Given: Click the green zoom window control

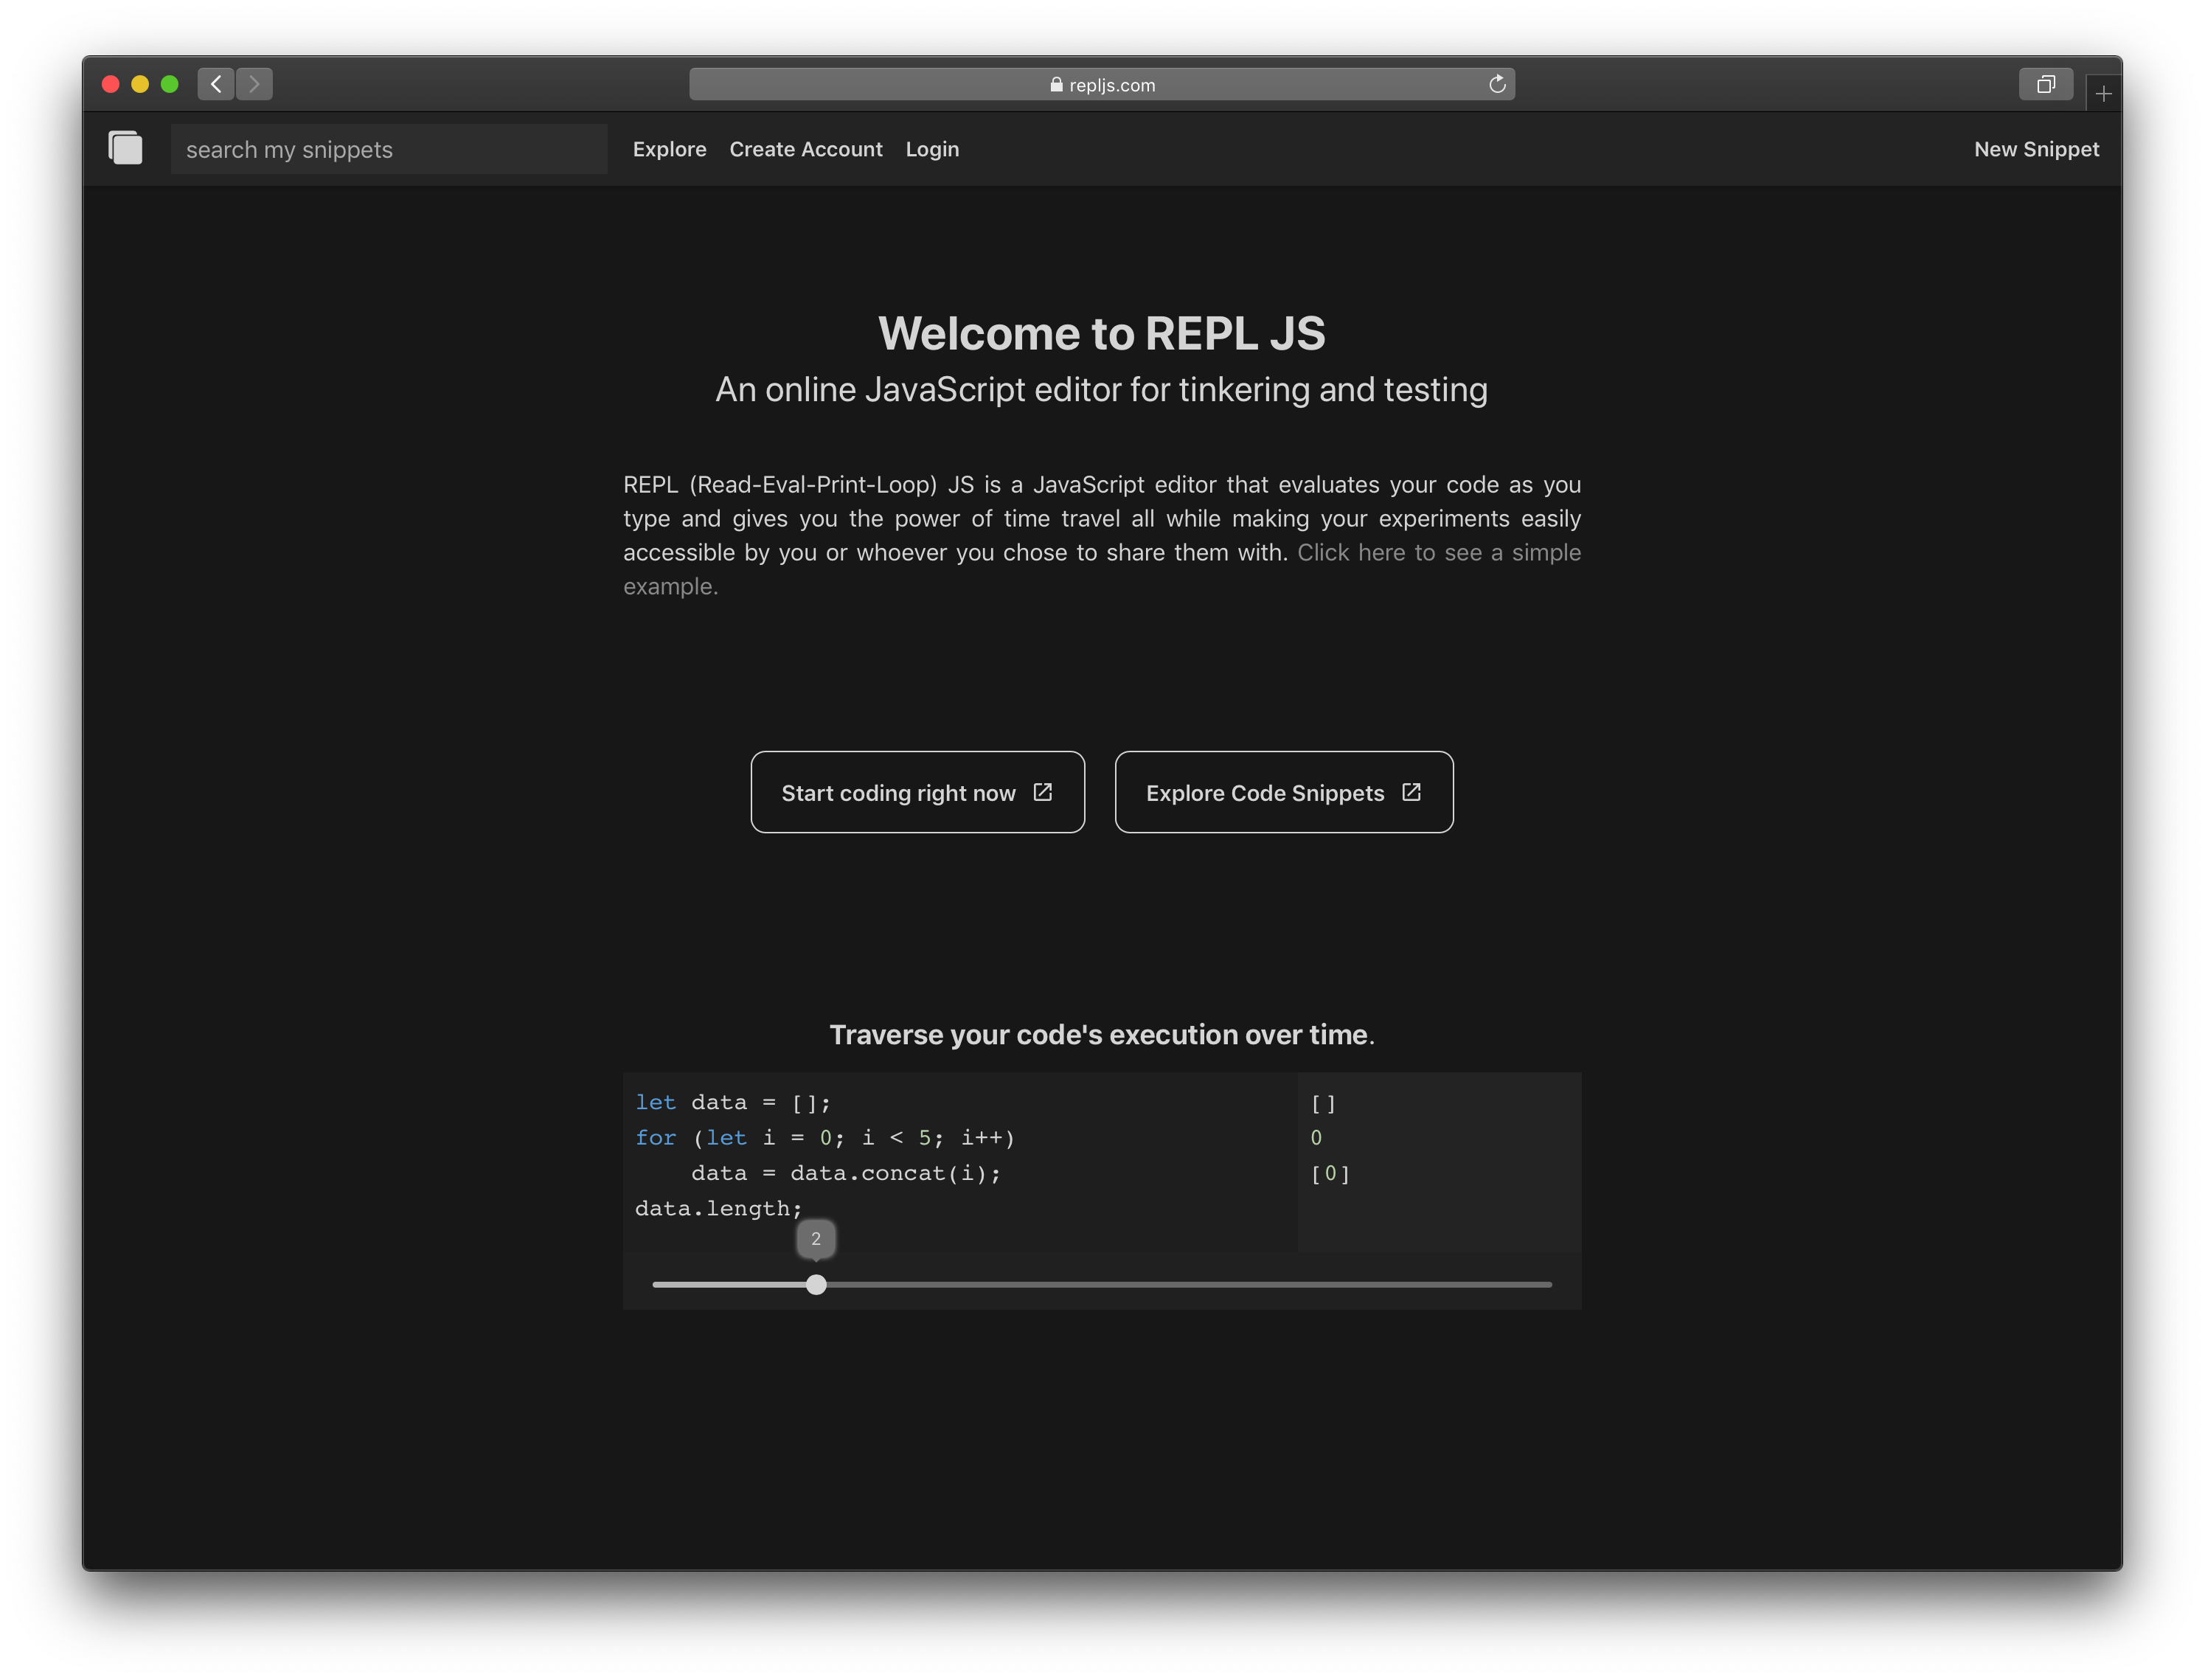Looking at the screenshot, I should [x=171, y=84].
